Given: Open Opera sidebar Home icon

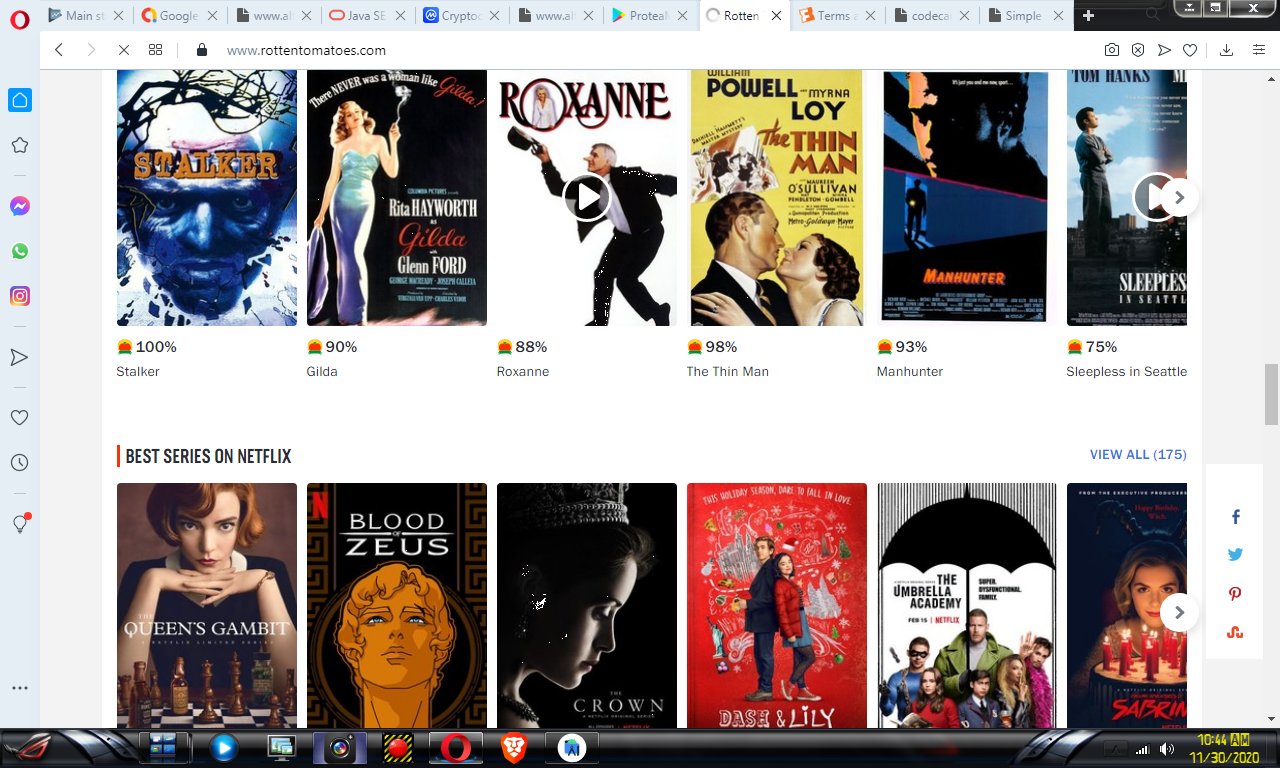Looking at the screenshot, I should (x=20, y=100).
